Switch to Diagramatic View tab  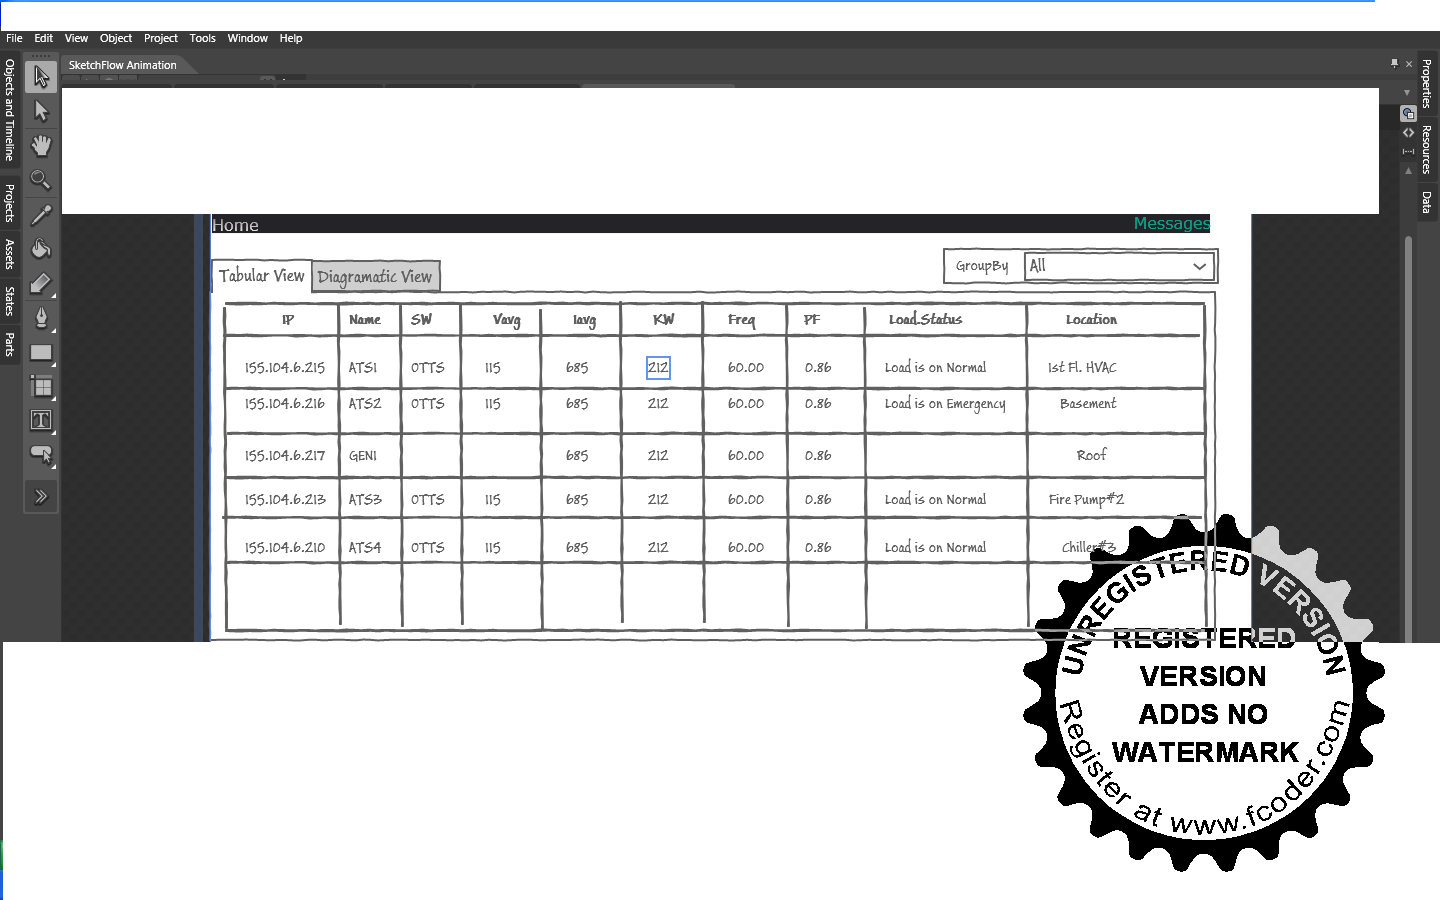(375, 277)
